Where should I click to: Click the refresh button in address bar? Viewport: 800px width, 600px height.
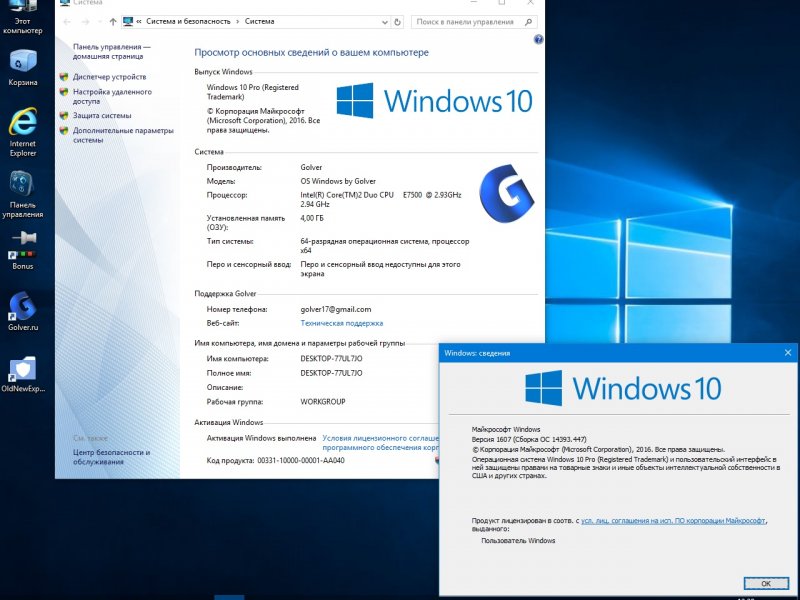(x=397, y=22)
